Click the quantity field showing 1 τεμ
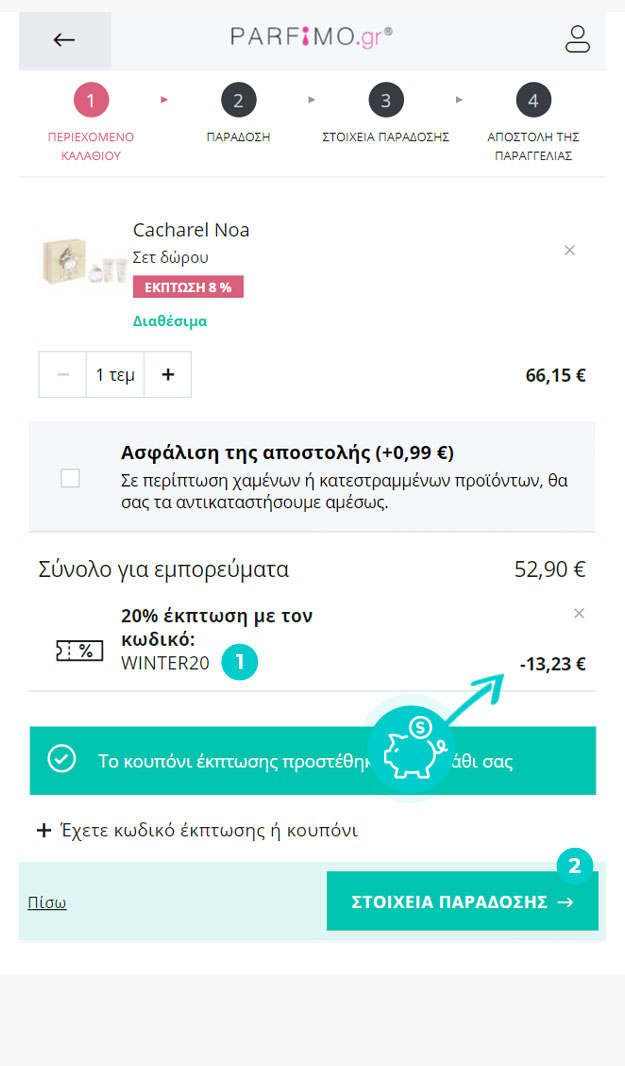 click(115, 374)
